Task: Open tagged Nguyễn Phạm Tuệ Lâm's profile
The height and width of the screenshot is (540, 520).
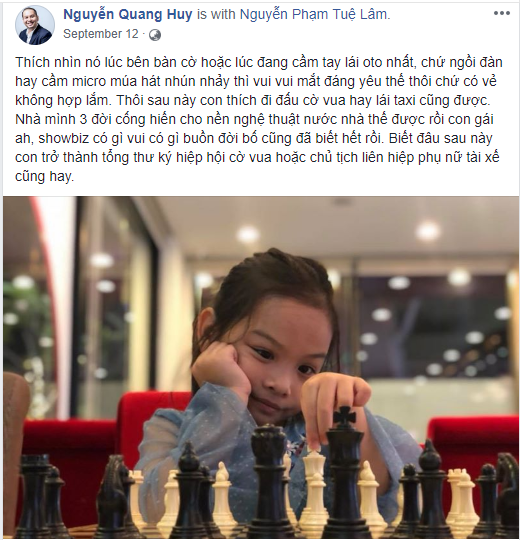Action: [x=315, y=14]
